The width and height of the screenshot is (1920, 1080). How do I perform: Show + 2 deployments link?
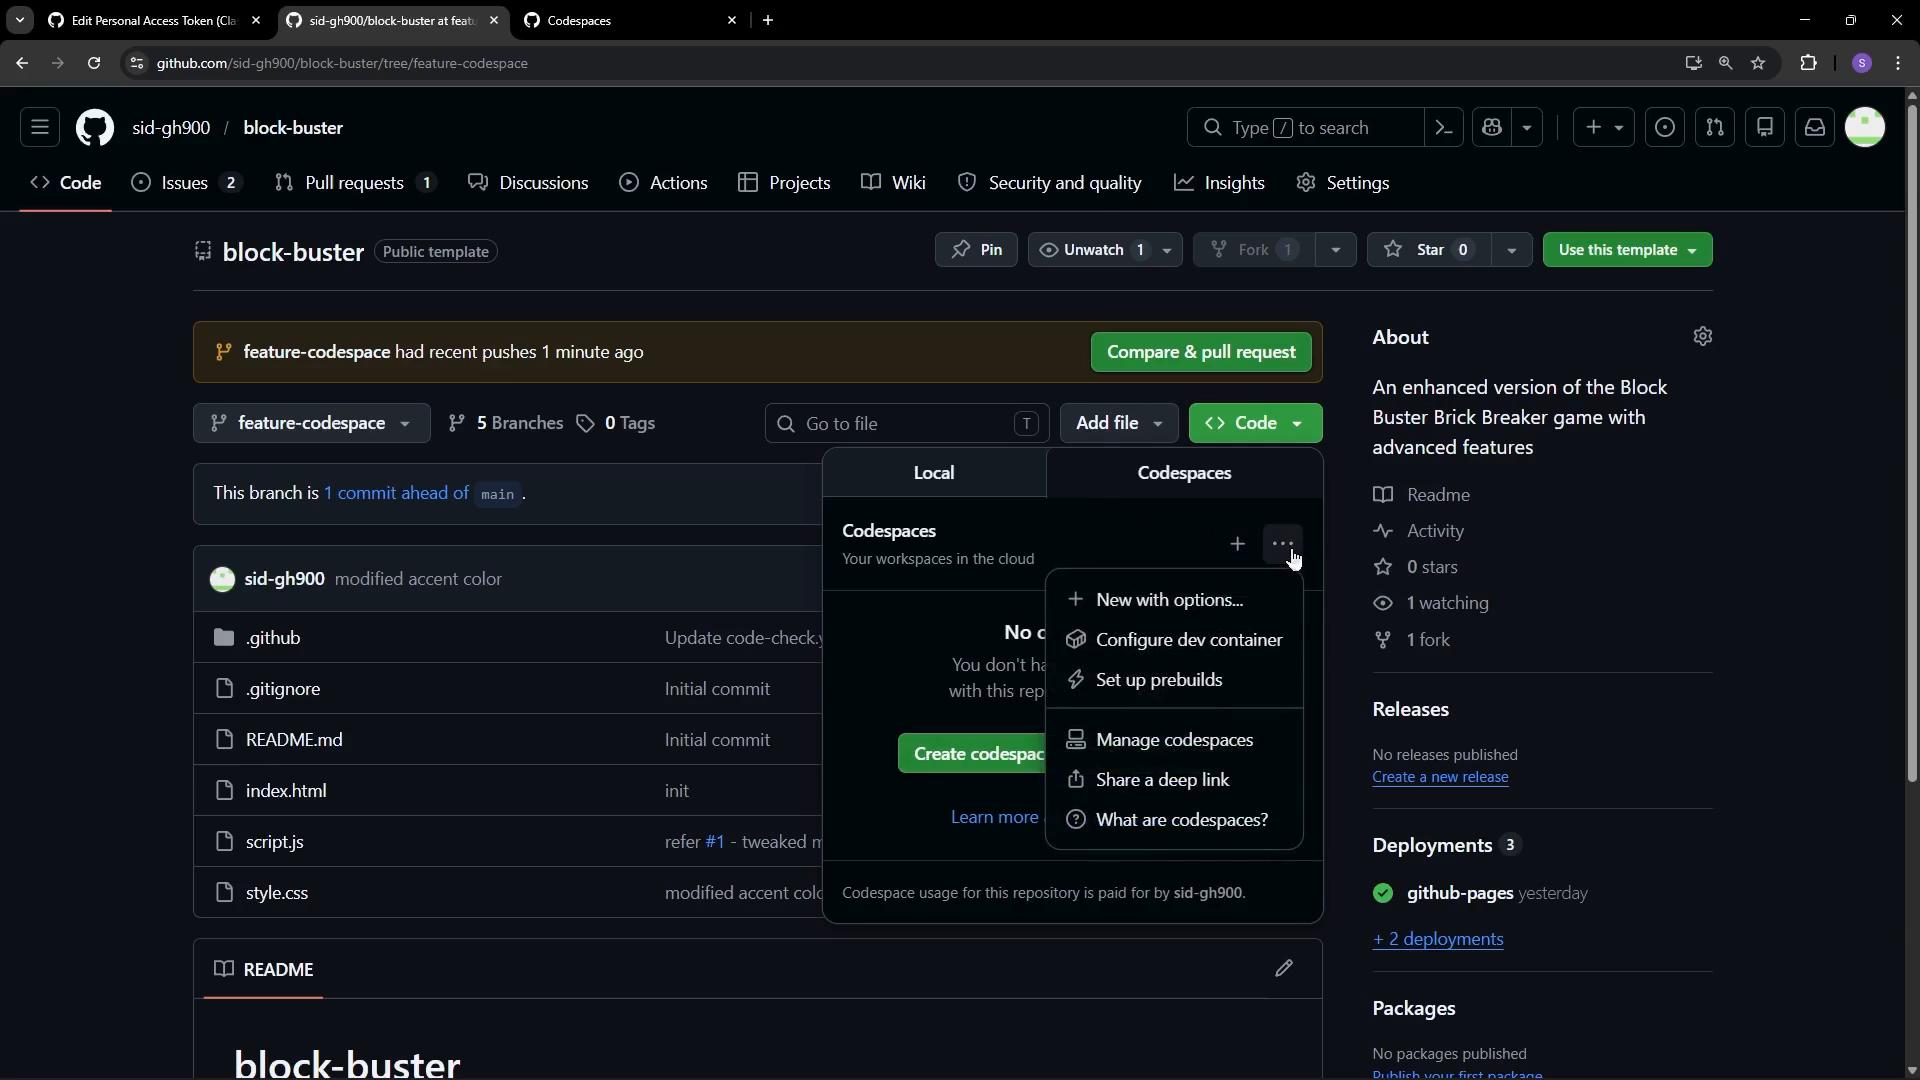[1438, 939]
